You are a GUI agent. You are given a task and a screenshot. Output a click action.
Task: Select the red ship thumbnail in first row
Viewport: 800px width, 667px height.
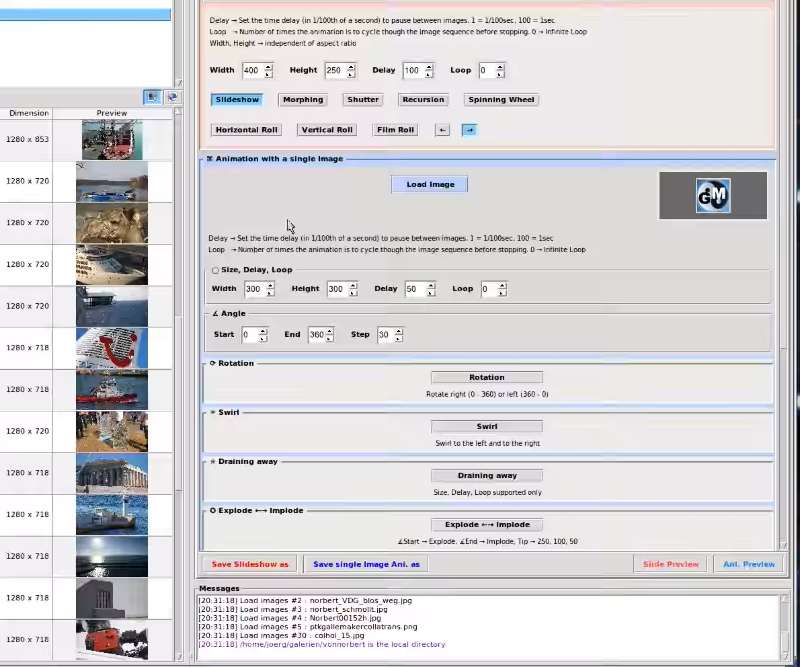point(112,140)
